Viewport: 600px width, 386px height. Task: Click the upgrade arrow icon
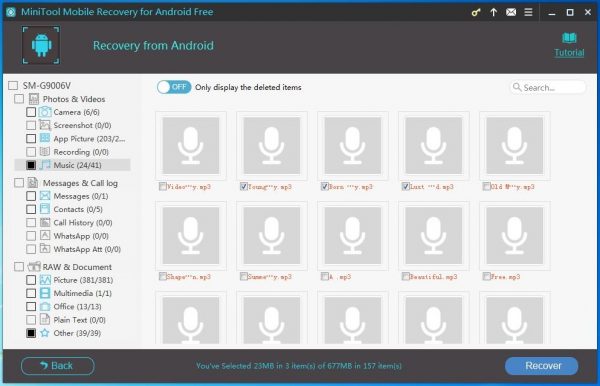(x=494, y=12)
